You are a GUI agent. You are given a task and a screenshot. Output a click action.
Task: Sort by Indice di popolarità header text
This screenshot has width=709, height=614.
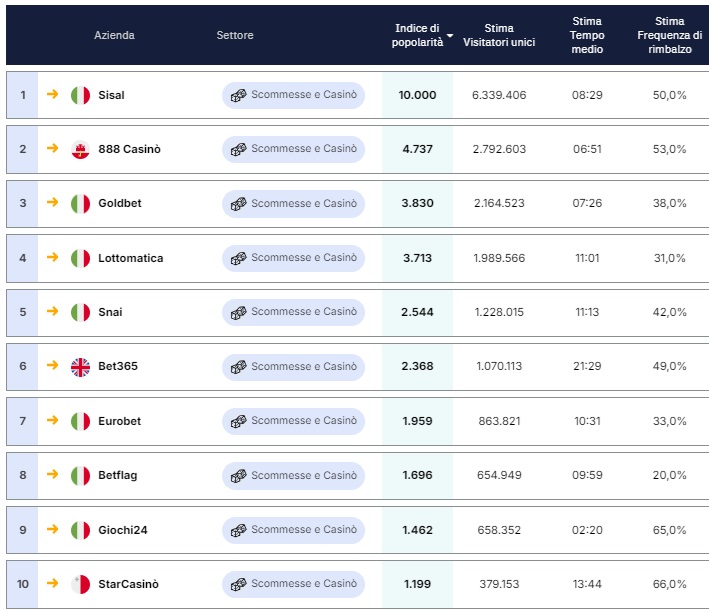tap(417, 35)
